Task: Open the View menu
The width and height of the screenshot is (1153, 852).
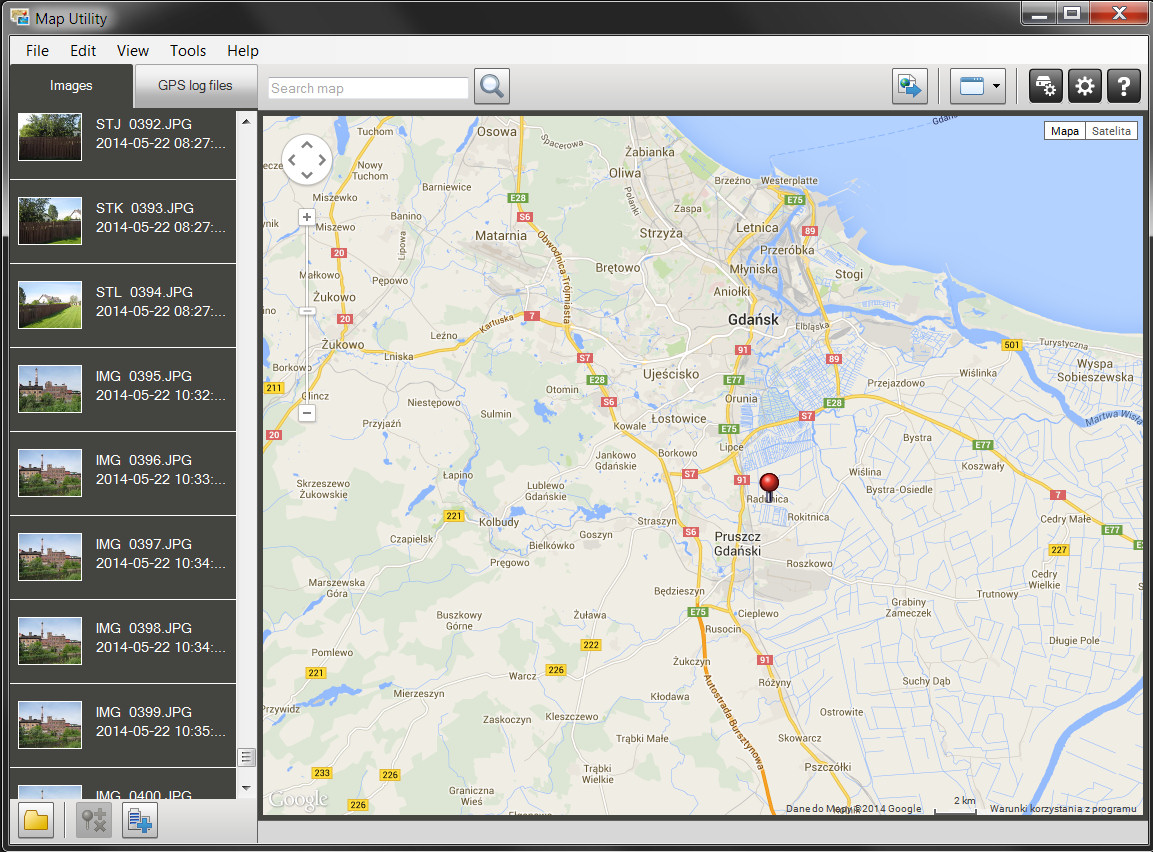Action: (x=133, y=51)
